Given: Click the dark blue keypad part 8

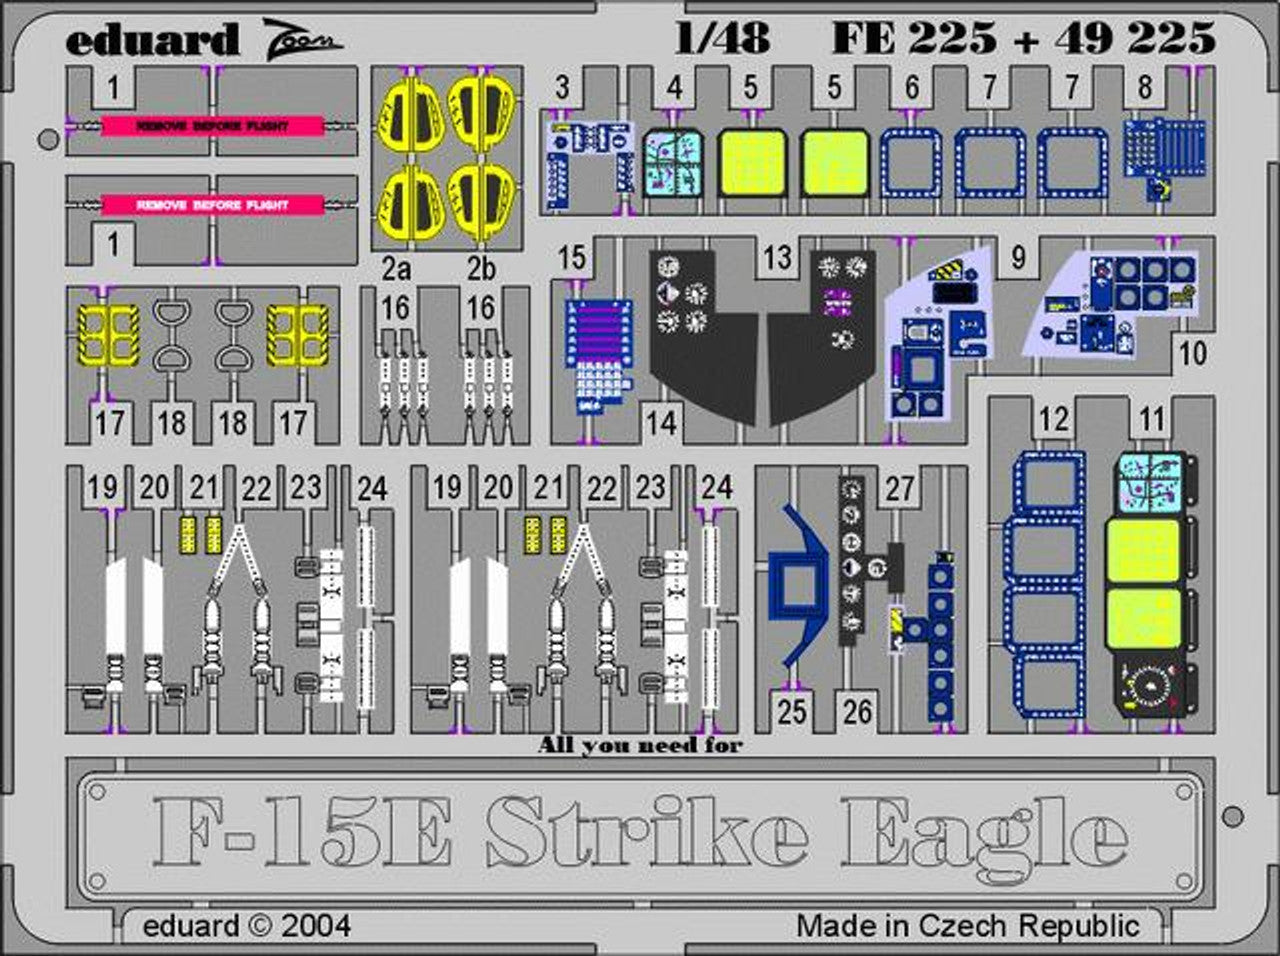Looking at the screenshot, I should (1162, 155).
